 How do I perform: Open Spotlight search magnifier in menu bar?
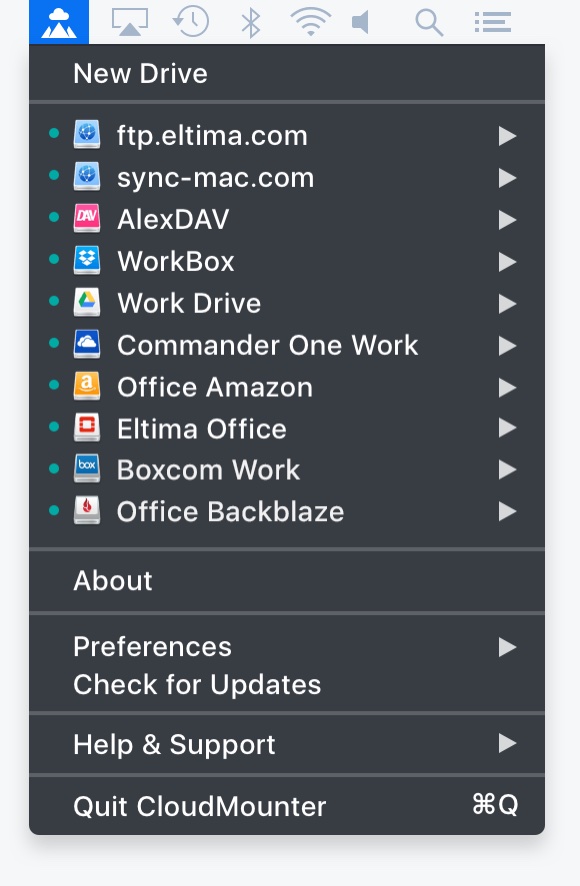[x=429, y=23]
